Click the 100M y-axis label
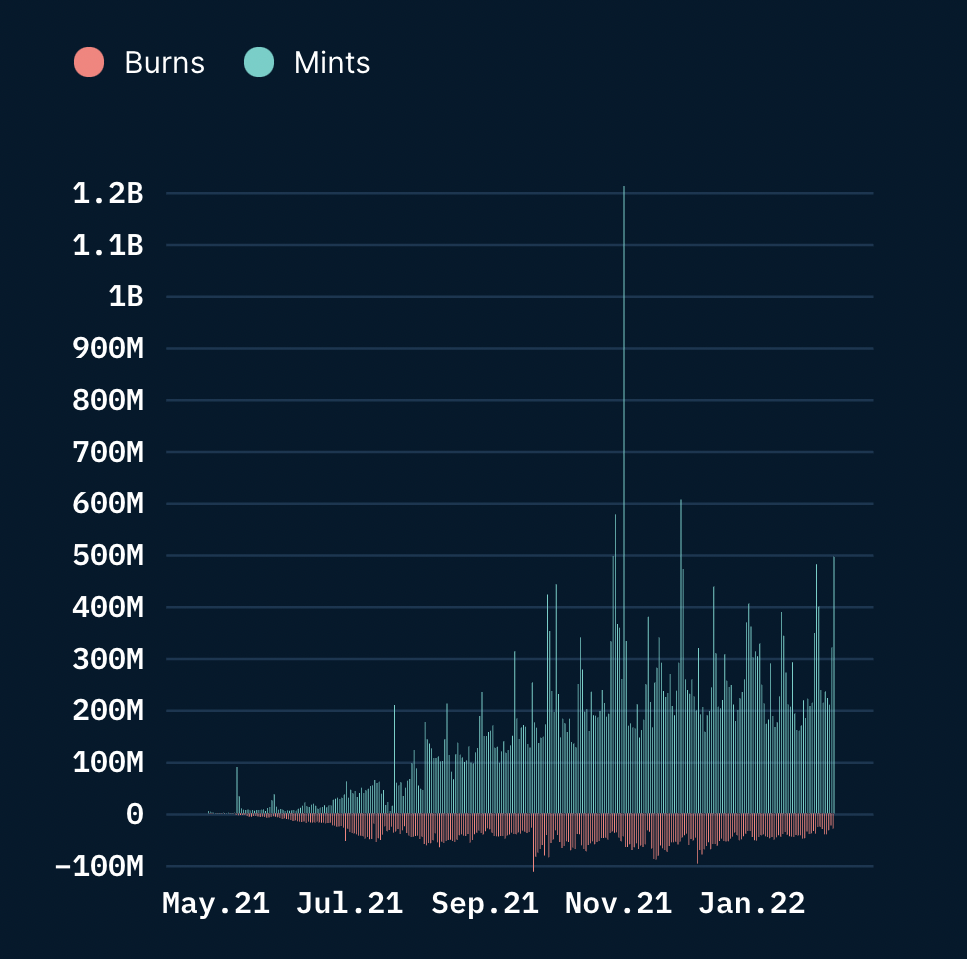The width and height of the screenshot is (967, 959). (108, 763)
